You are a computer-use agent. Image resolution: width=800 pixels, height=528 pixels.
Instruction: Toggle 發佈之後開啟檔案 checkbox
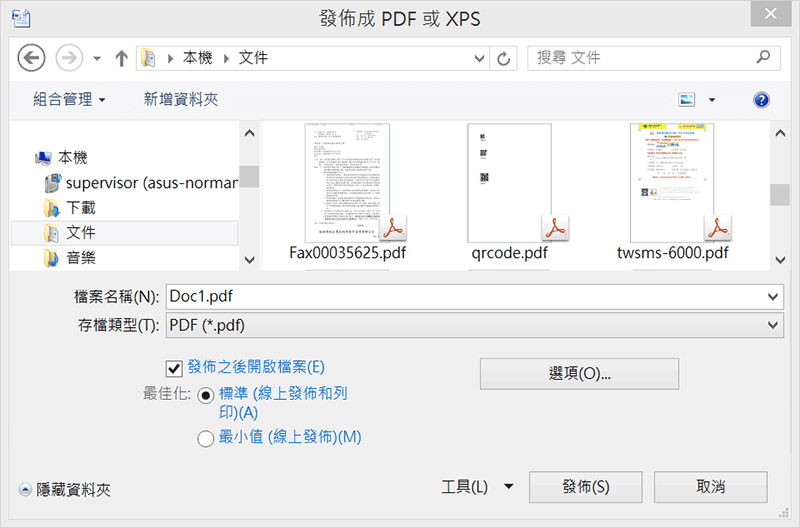point(174,368)
